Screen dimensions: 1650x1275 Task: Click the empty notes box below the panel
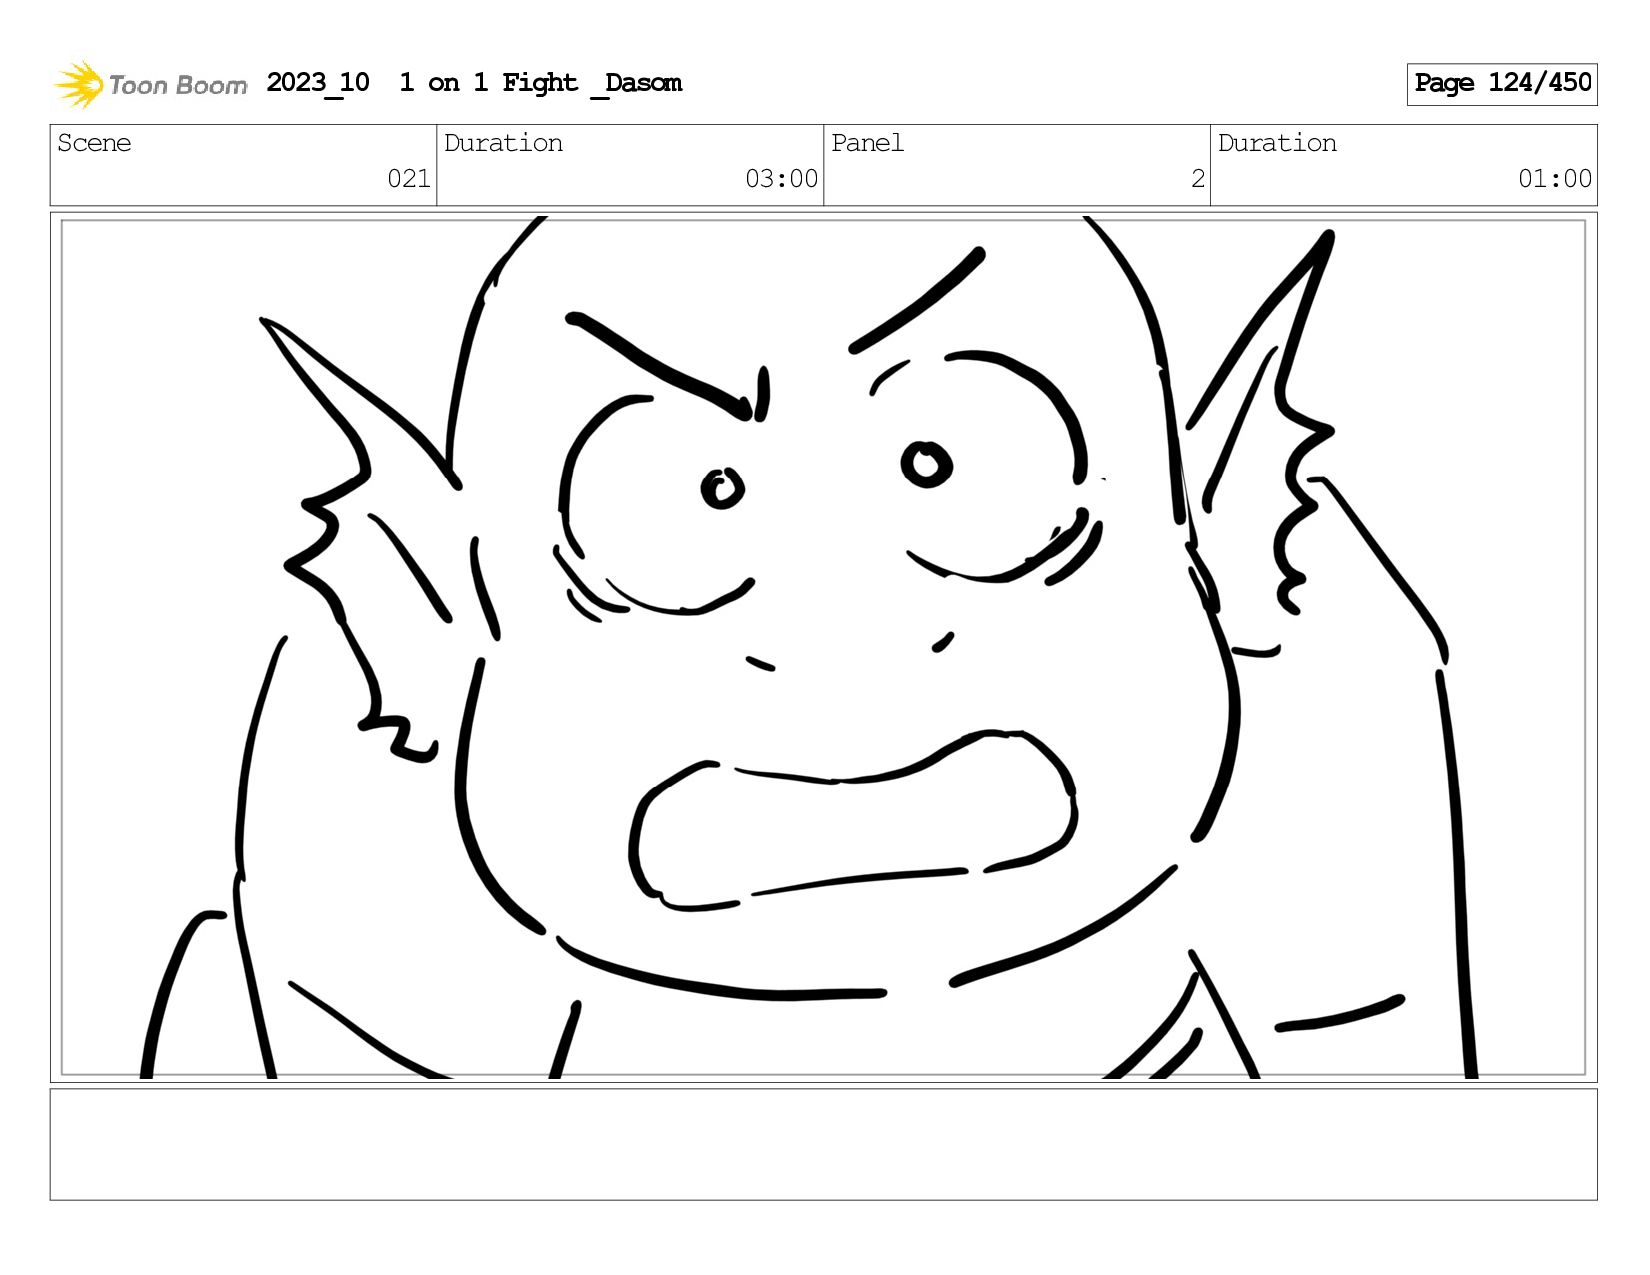(823, 1144)
